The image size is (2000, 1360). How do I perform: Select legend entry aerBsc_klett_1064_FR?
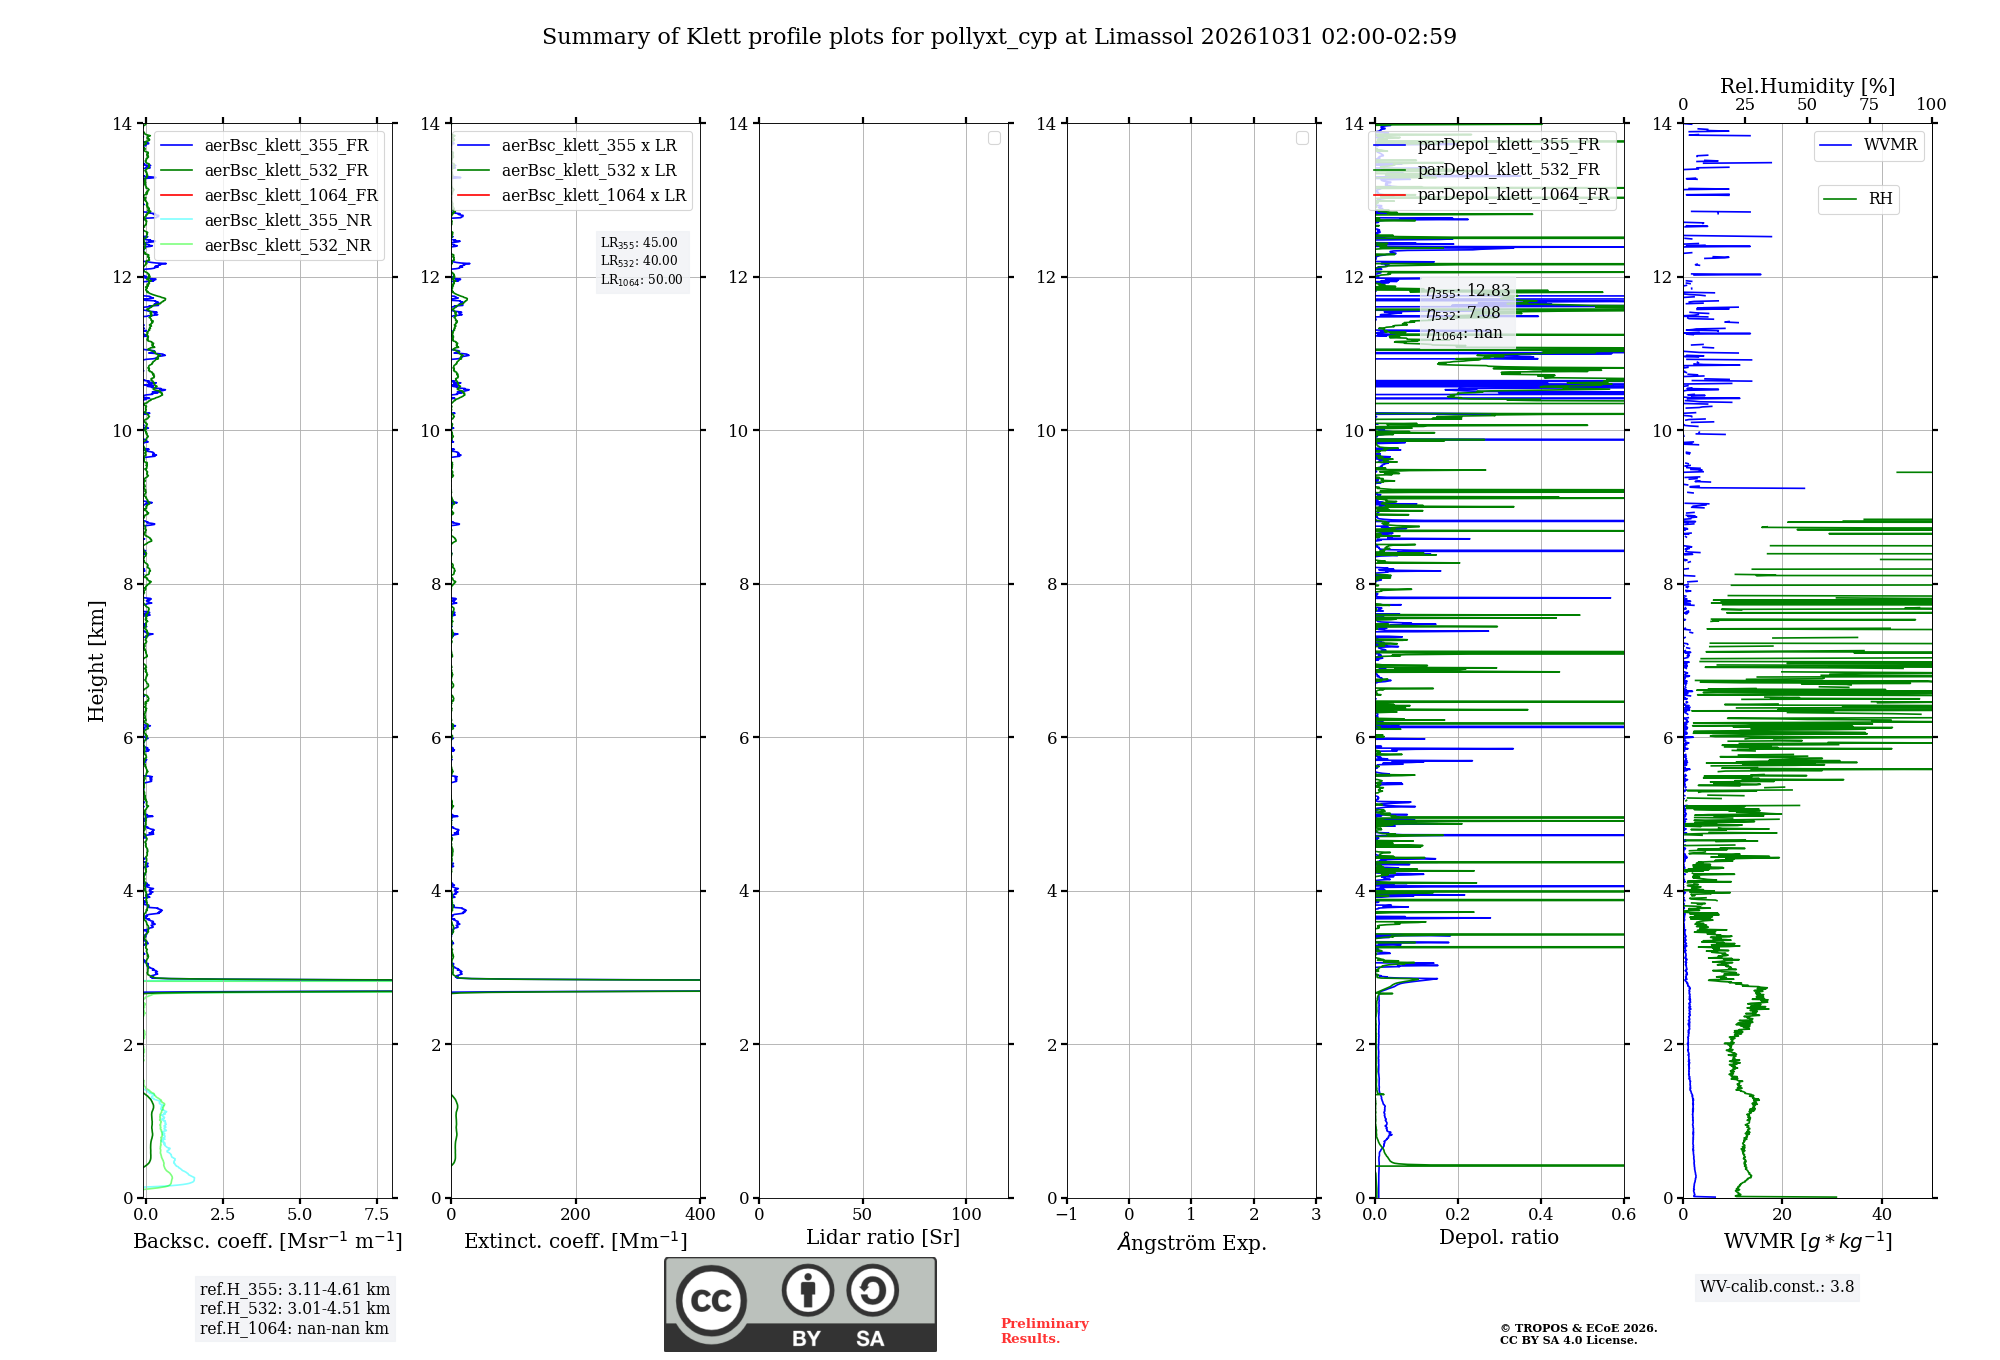click(x=268, y=196)
